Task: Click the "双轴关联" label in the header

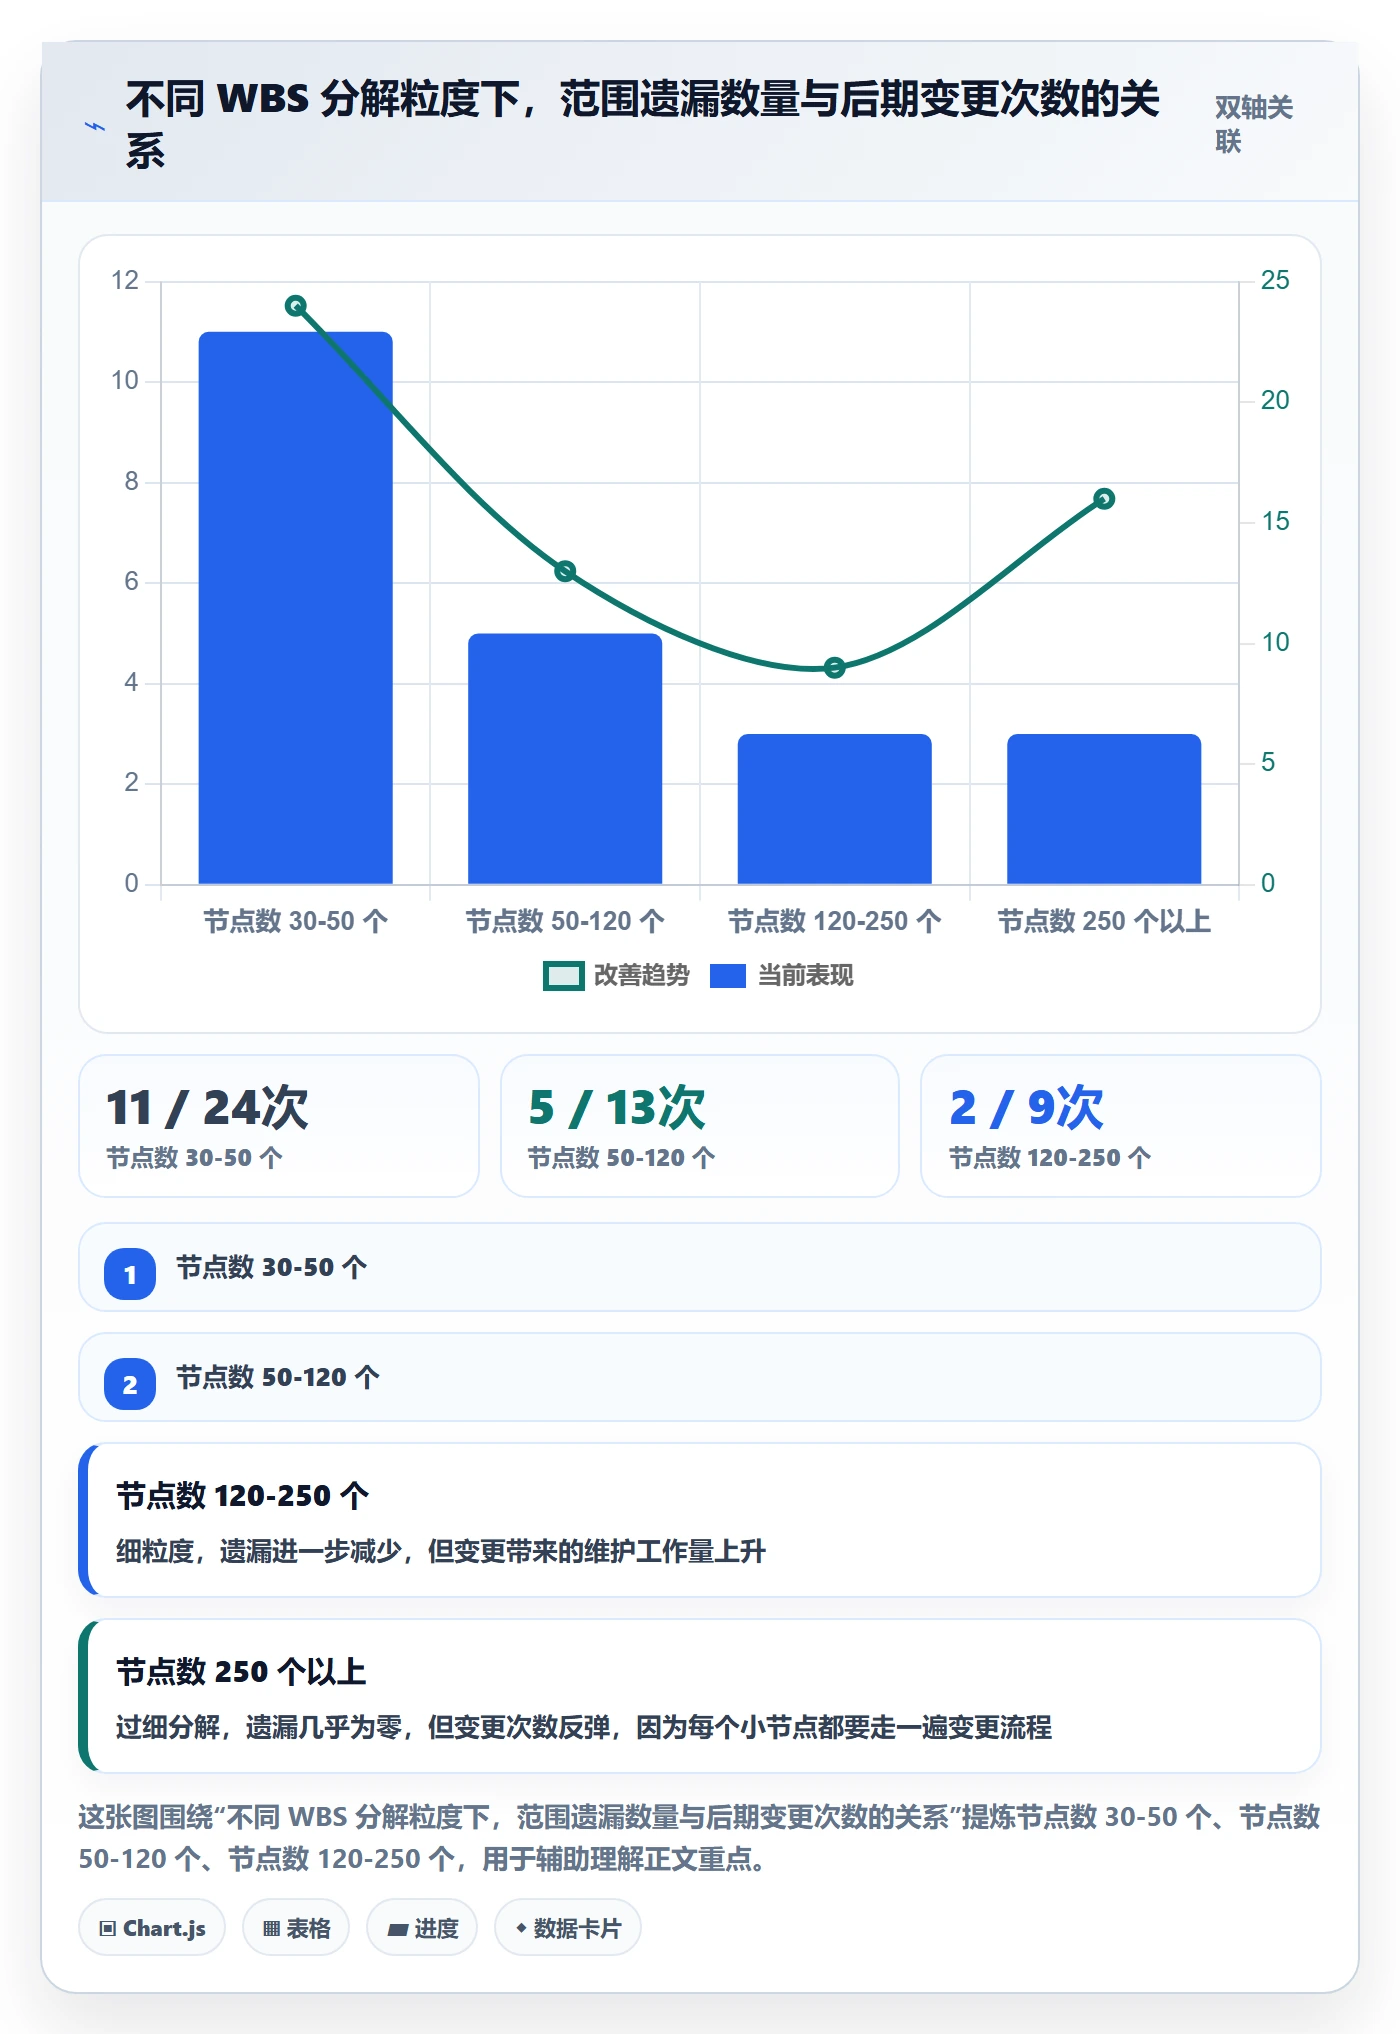Action: click(x=1254, y=124)
